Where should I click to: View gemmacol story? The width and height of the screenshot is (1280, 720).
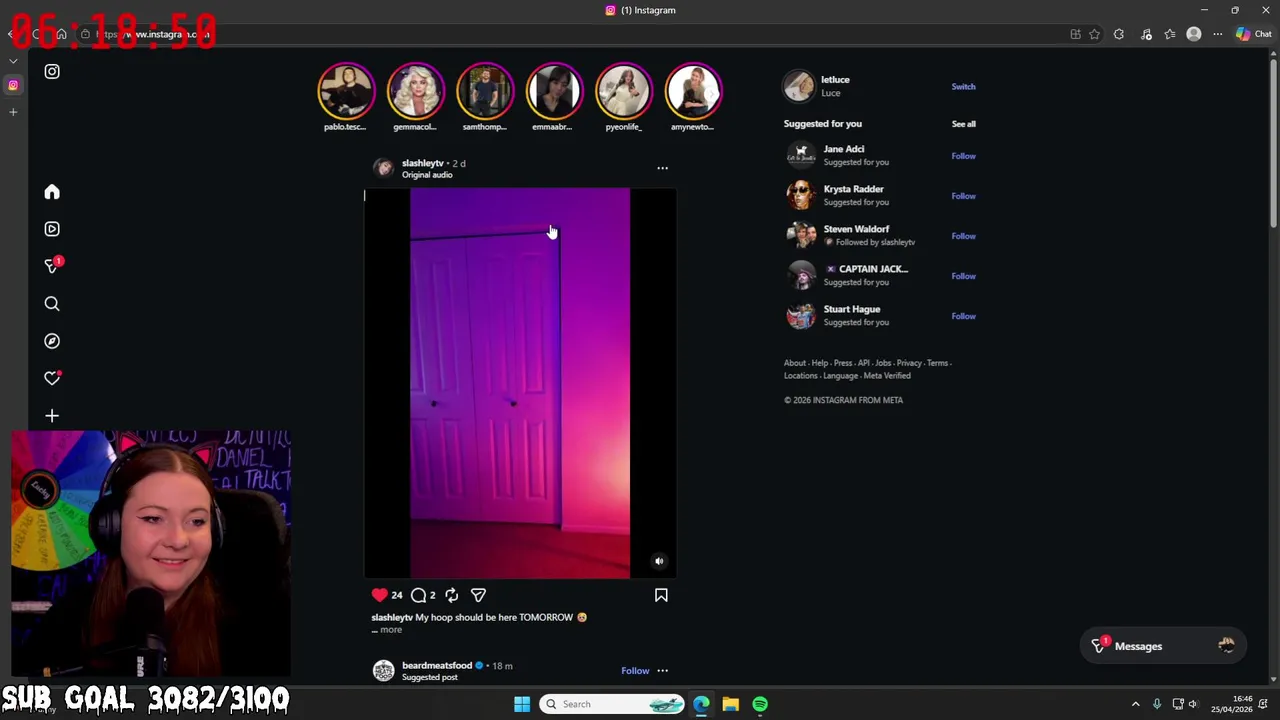pyautogui.click(x=415, y=91)
